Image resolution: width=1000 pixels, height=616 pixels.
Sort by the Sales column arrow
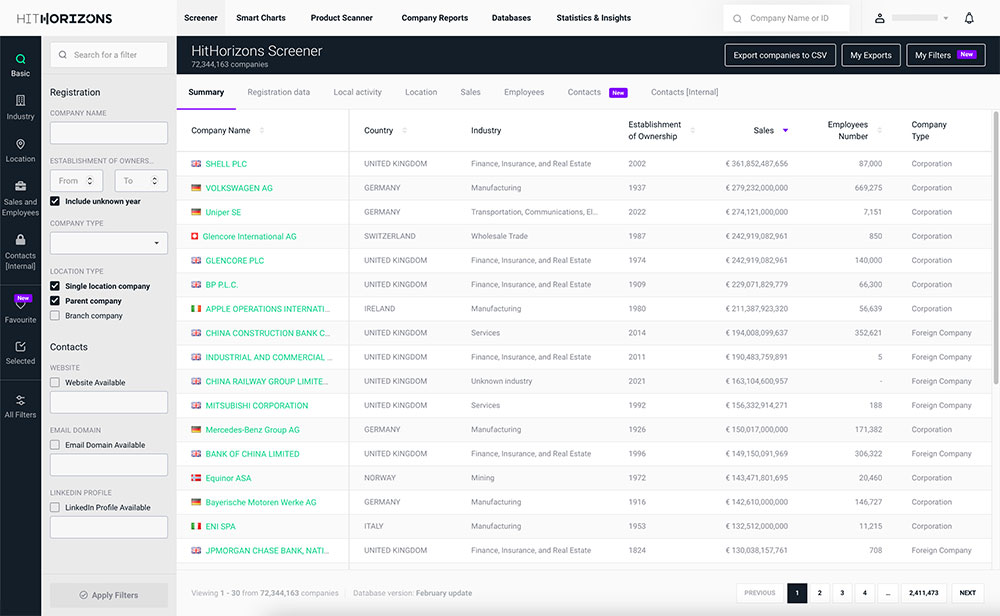[785, 131]
